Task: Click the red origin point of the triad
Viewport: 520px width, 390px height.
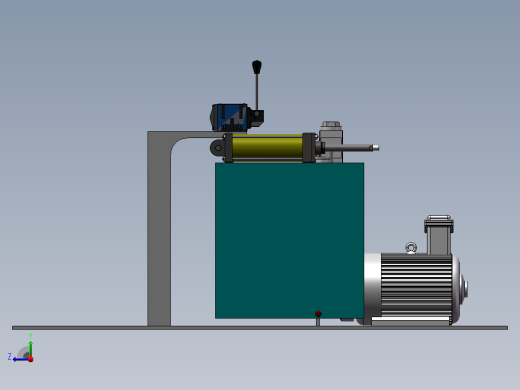Action: (x=31, y=359)
